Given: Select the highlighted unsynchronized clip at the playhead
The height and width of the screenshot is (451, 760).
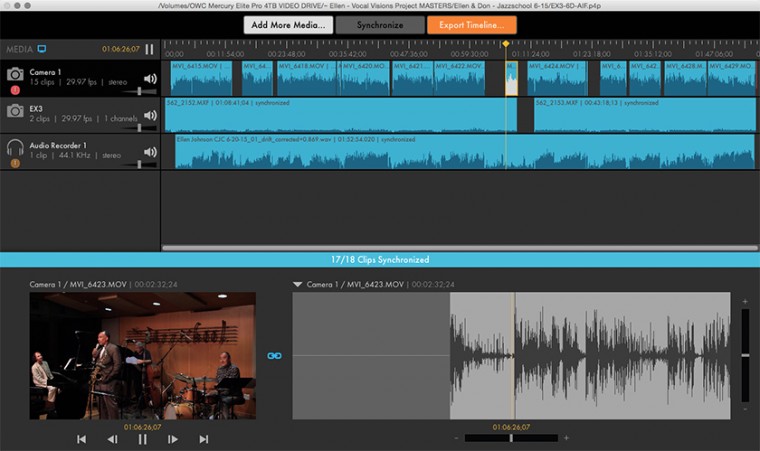Looking at the screenshot, I should tap(511, 78).
